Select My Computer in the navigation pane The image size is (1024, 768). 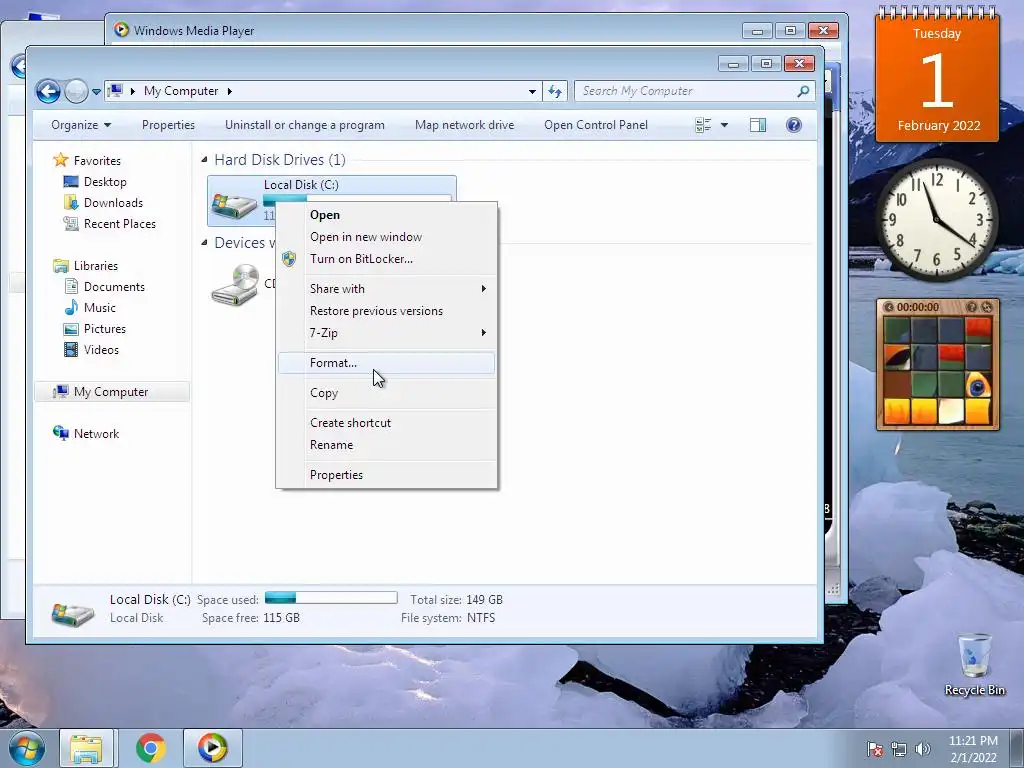(x=111, y=392)
